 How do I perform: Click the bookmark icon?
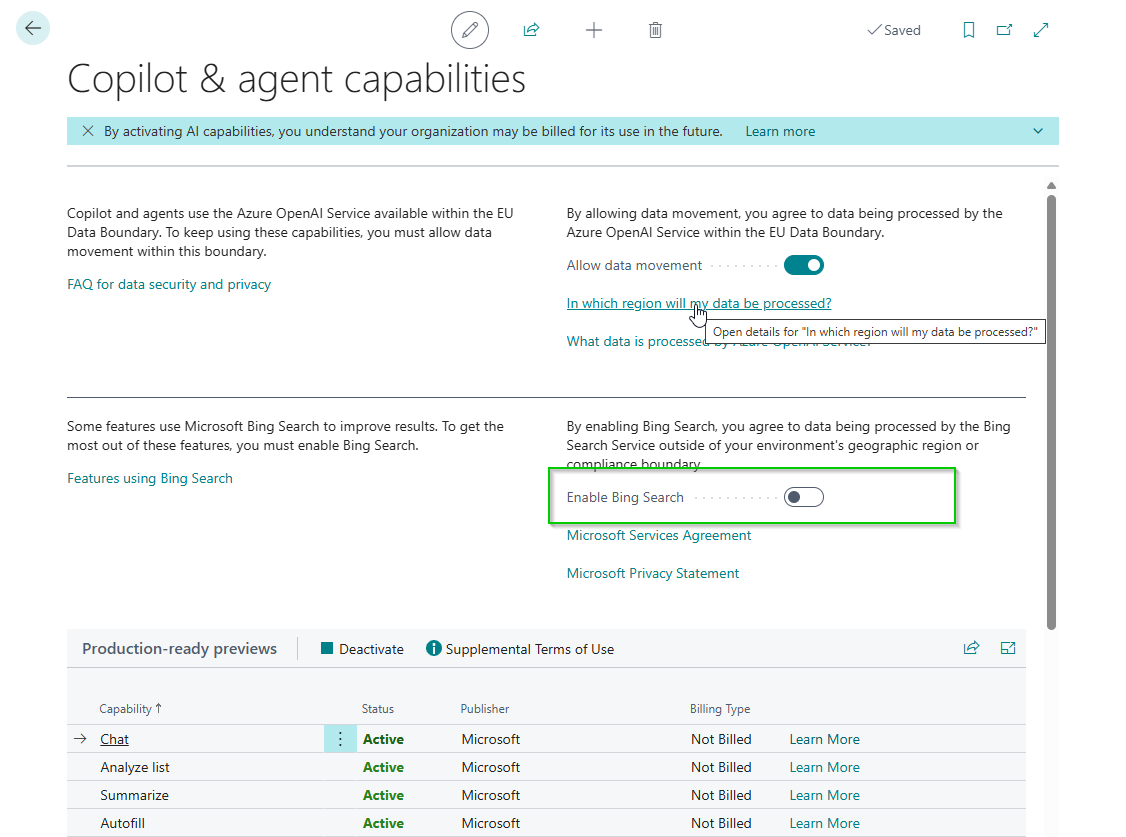click(x=968, y=30)
